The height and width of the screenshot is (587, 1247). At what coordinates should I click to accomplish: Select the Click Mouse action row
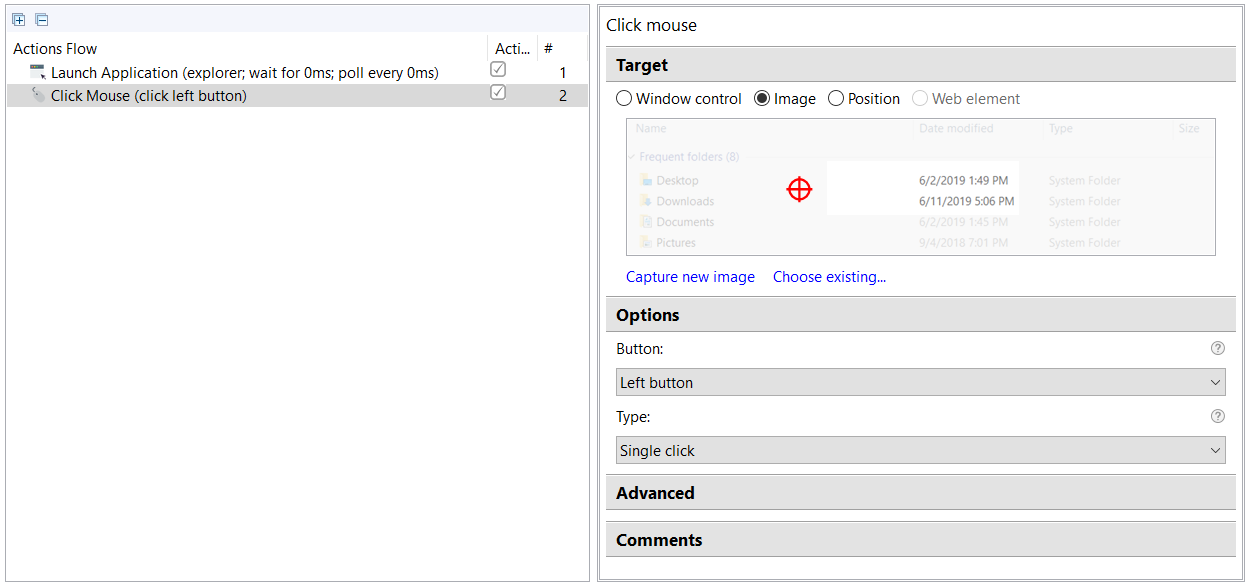click(x=297, y=95)
